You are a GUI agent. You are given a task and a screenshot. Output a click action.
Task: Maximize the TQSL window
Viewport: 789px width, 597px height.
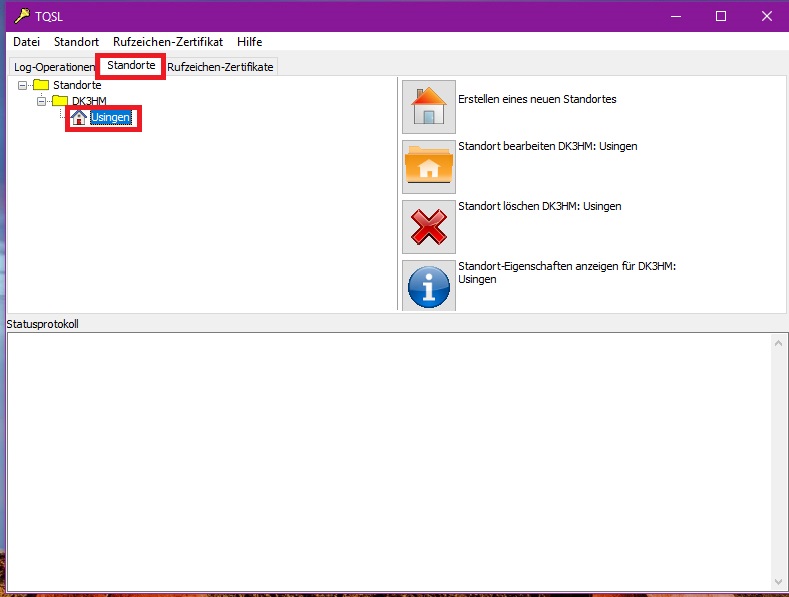721,16
